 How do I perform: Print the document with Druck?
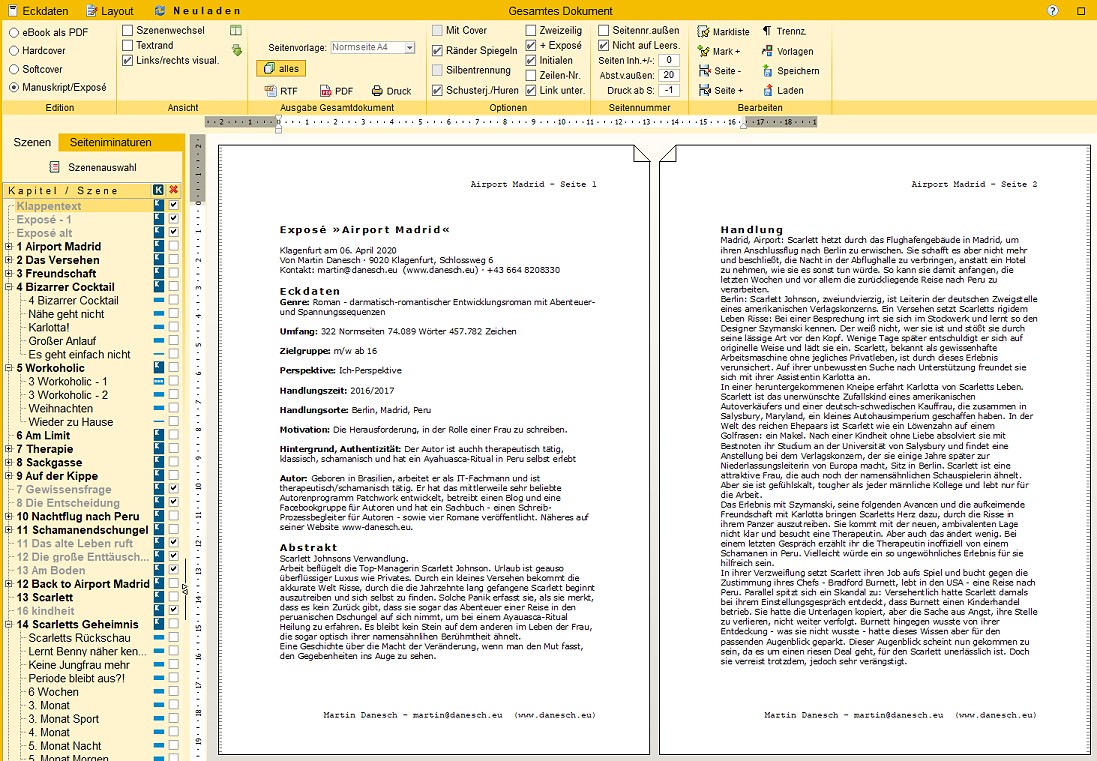click(391, 91)
